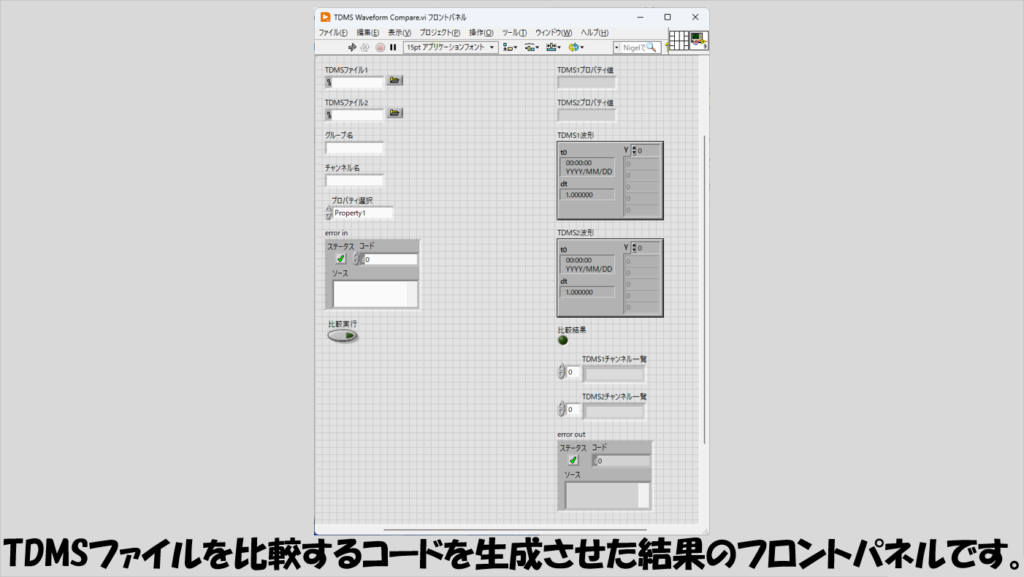Click the error out ソース text box
1024x577 pixels.
[607, 495]
